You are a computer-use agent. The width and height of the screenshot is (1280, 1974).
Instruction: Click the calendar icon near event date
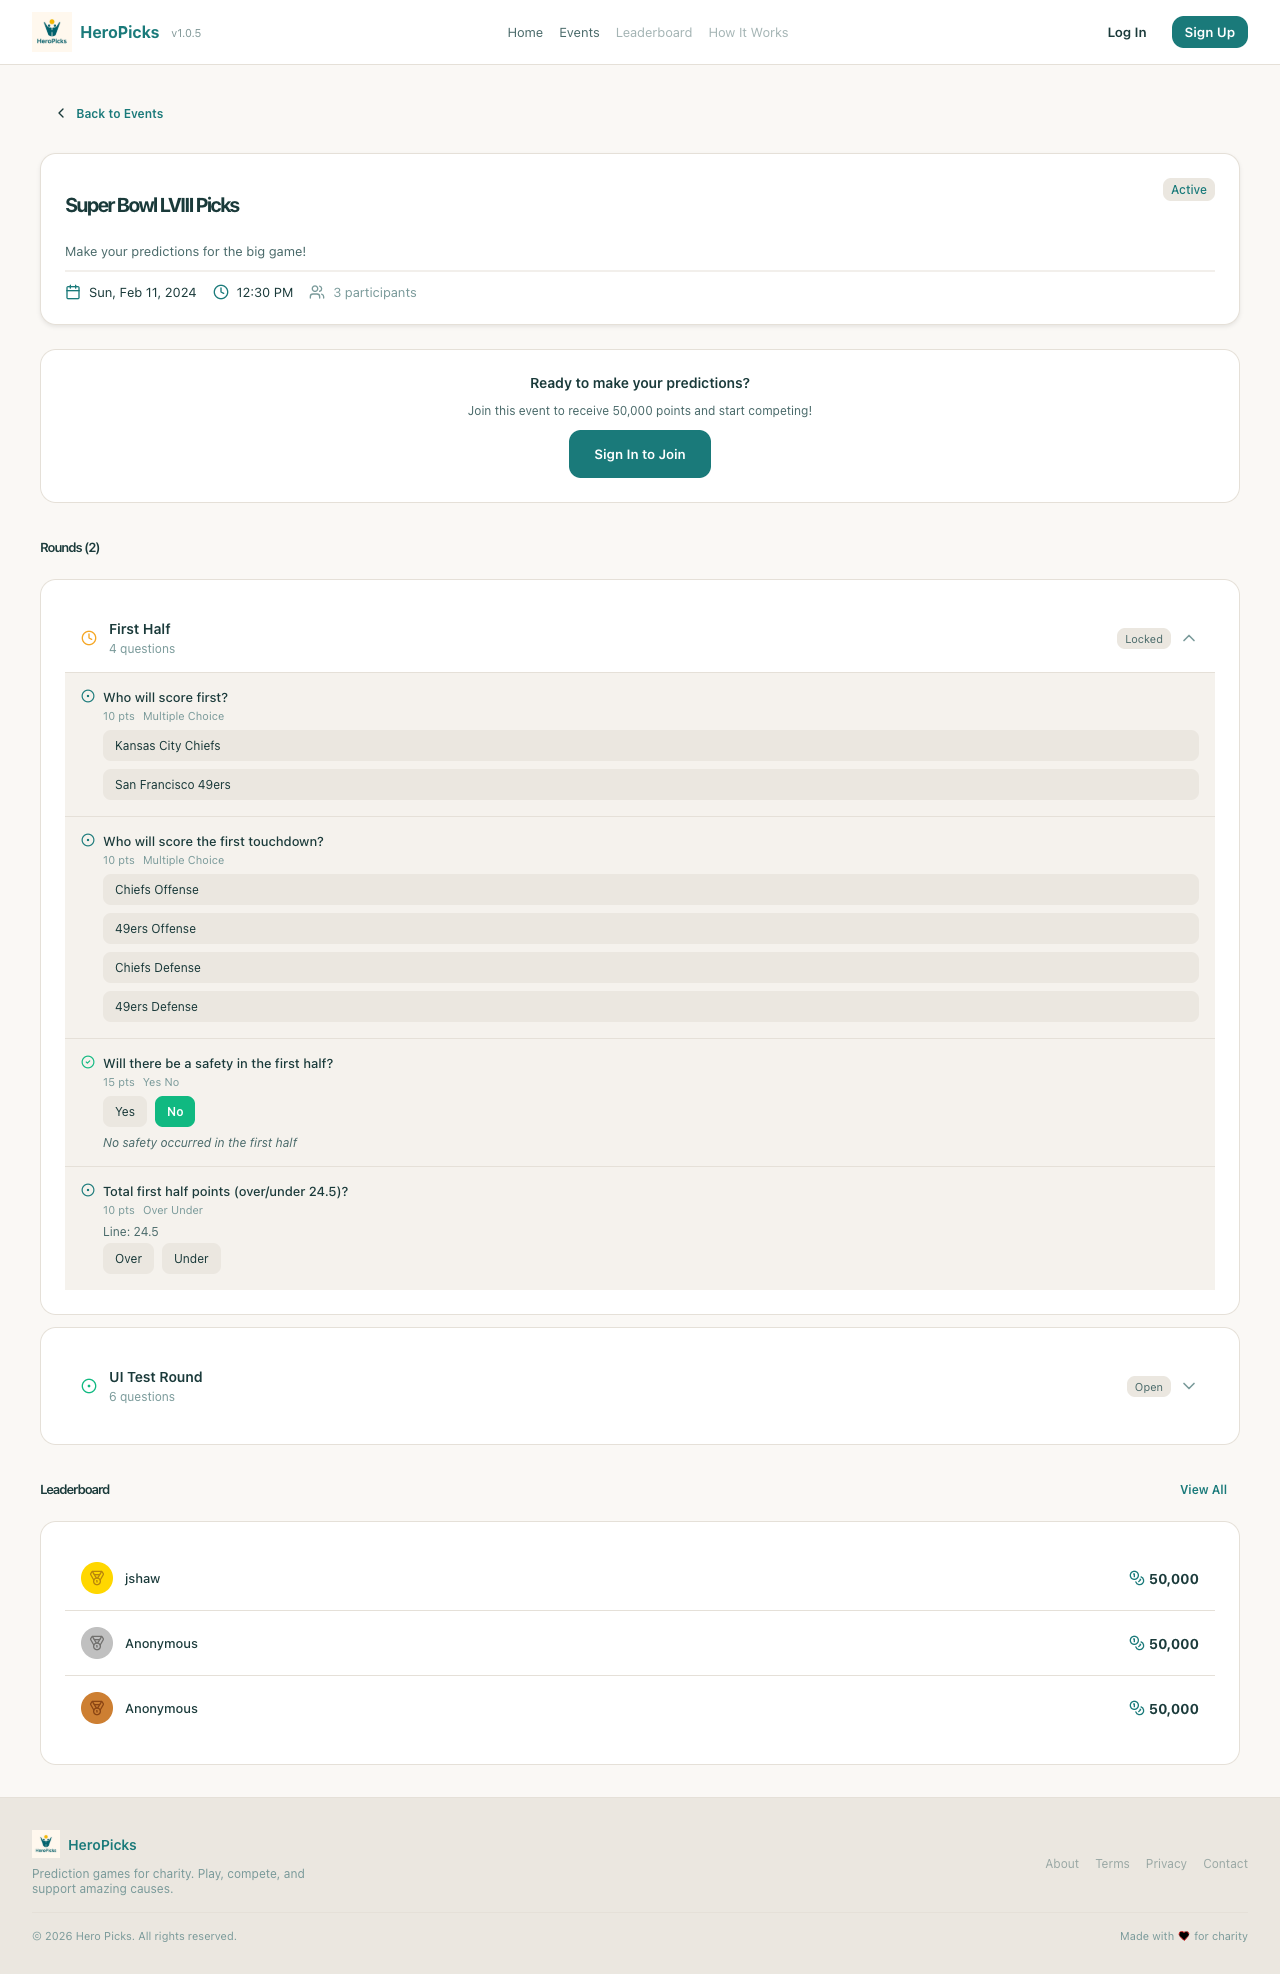tap(73, 292)
